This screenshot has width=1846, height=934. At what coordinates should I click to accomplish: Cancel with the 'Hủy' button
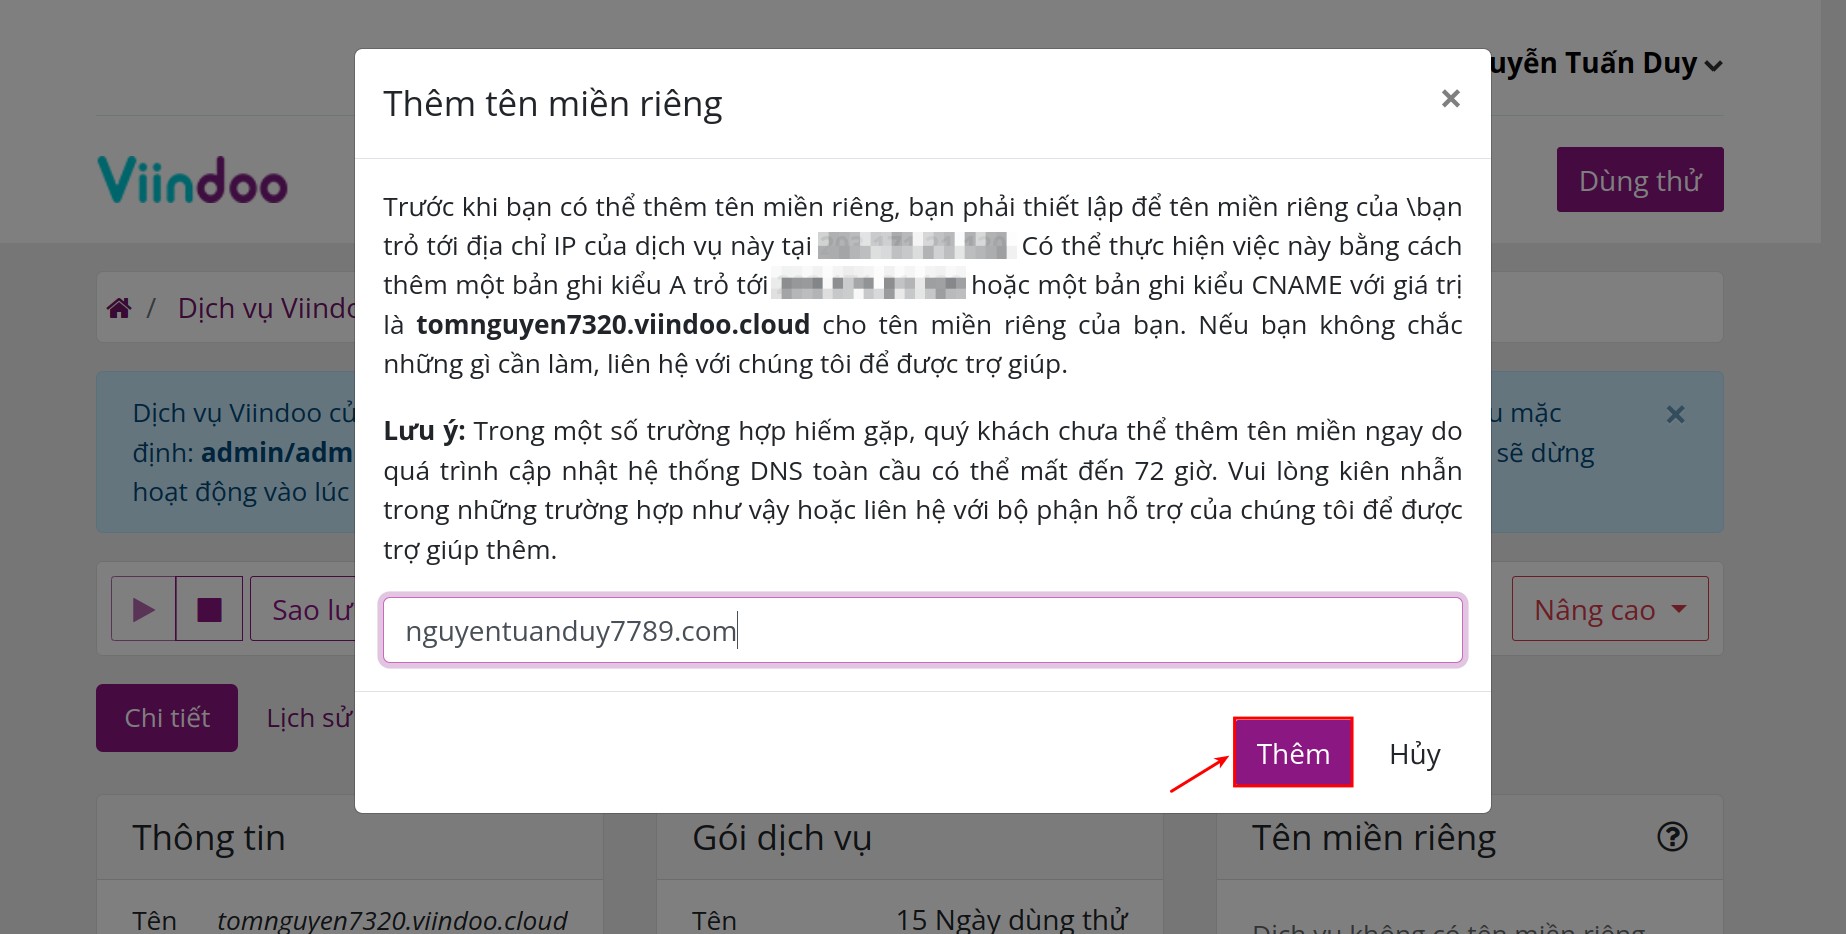[x=1413, y=755]
